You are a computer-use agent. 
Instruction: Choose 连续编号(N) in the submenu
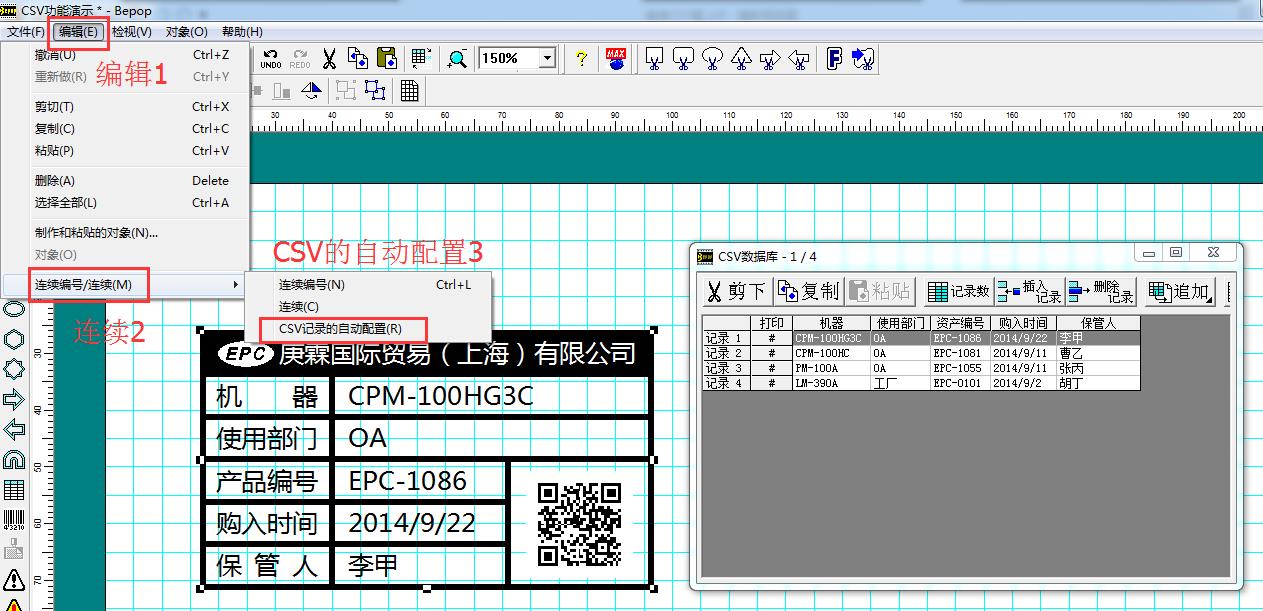point(367,285)
